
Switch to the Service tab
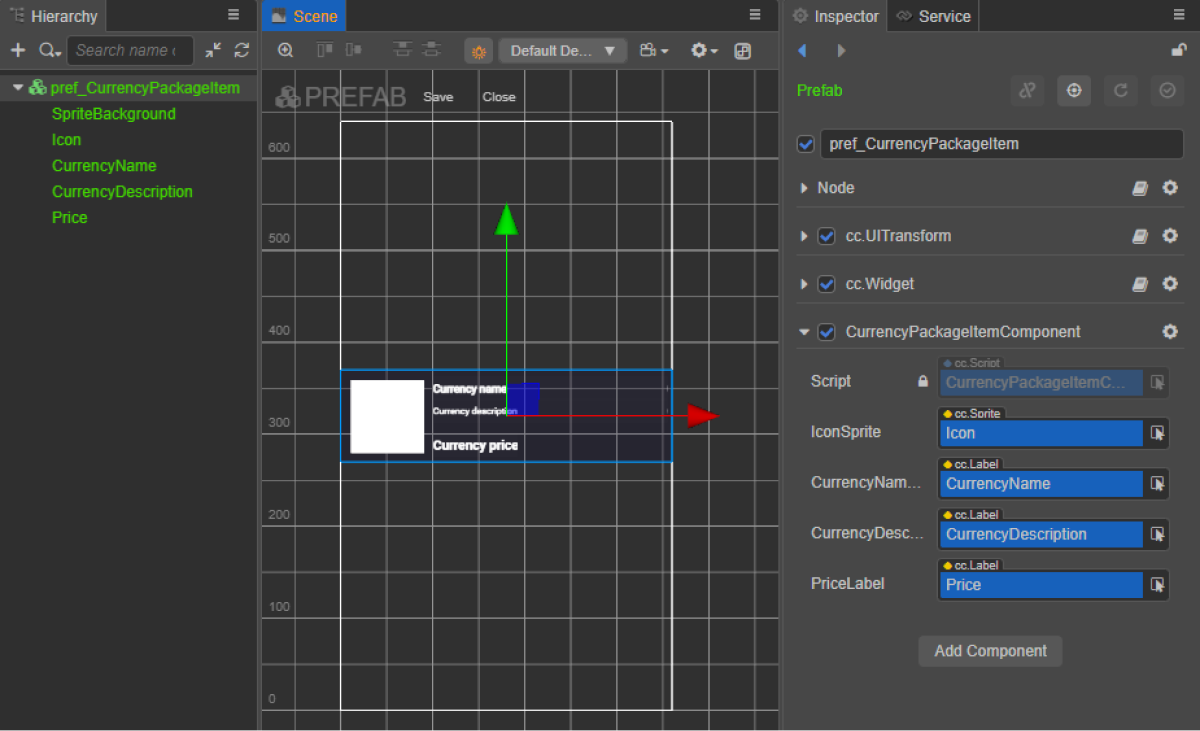tap(934, 16)
